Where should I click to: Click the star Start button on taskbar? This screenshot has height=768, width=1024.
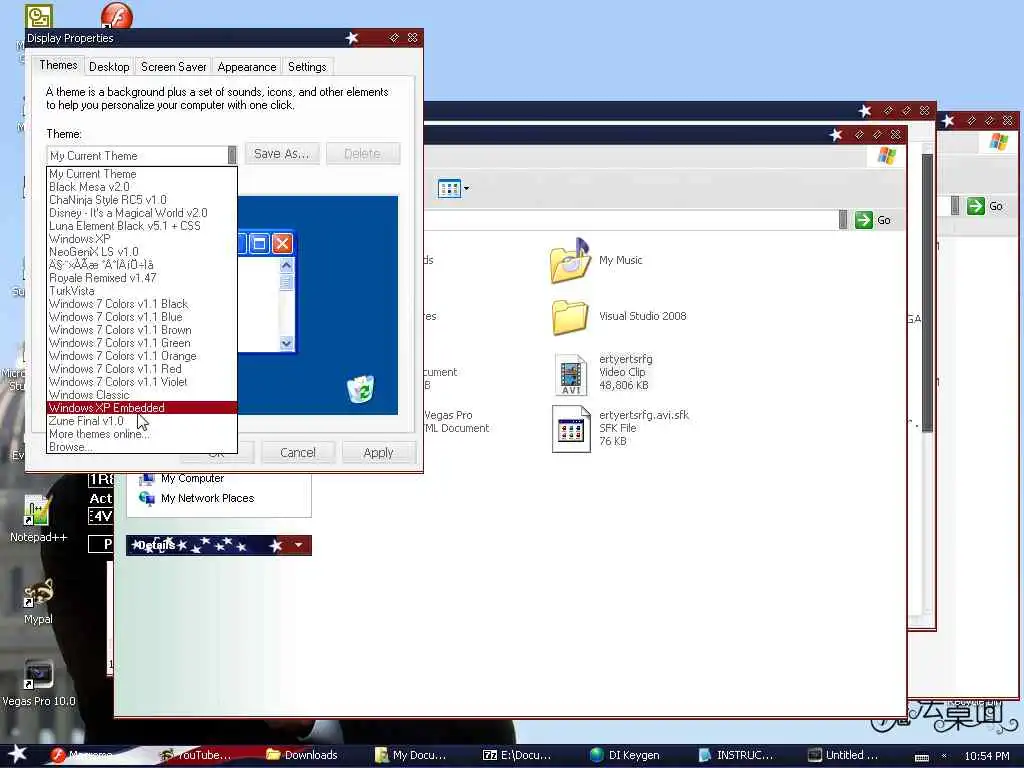point(18,754)
